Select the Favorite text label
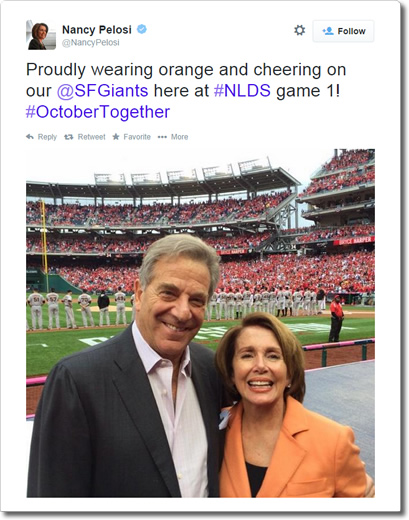This screenshot has width=409, height=520. [137, 137]
